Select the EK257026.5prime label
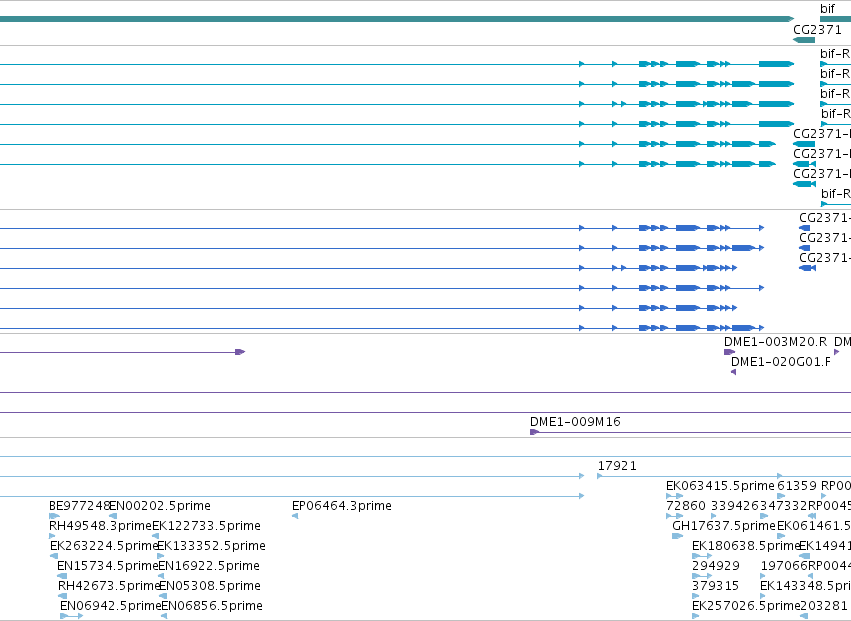851x621 pixels. (747, 606)
